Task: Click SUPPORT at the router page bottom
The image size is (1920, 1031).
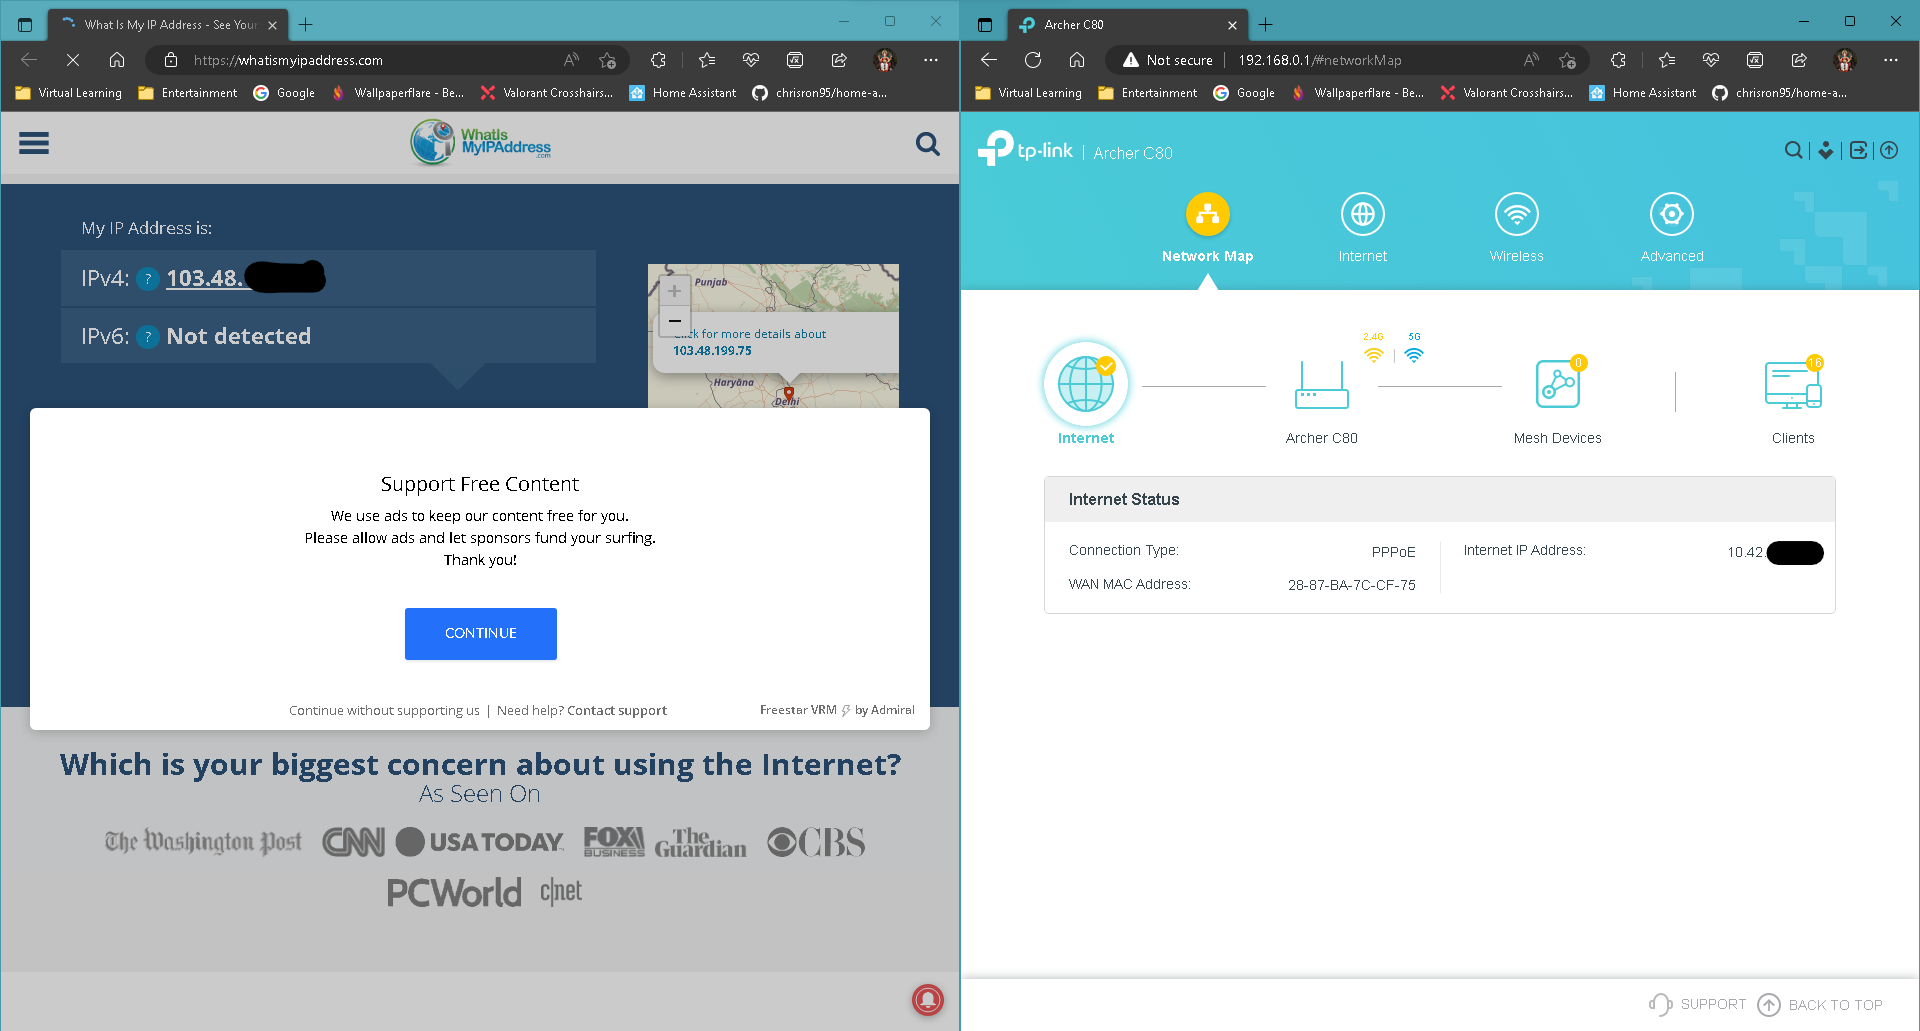Action: (1698, 1004)
